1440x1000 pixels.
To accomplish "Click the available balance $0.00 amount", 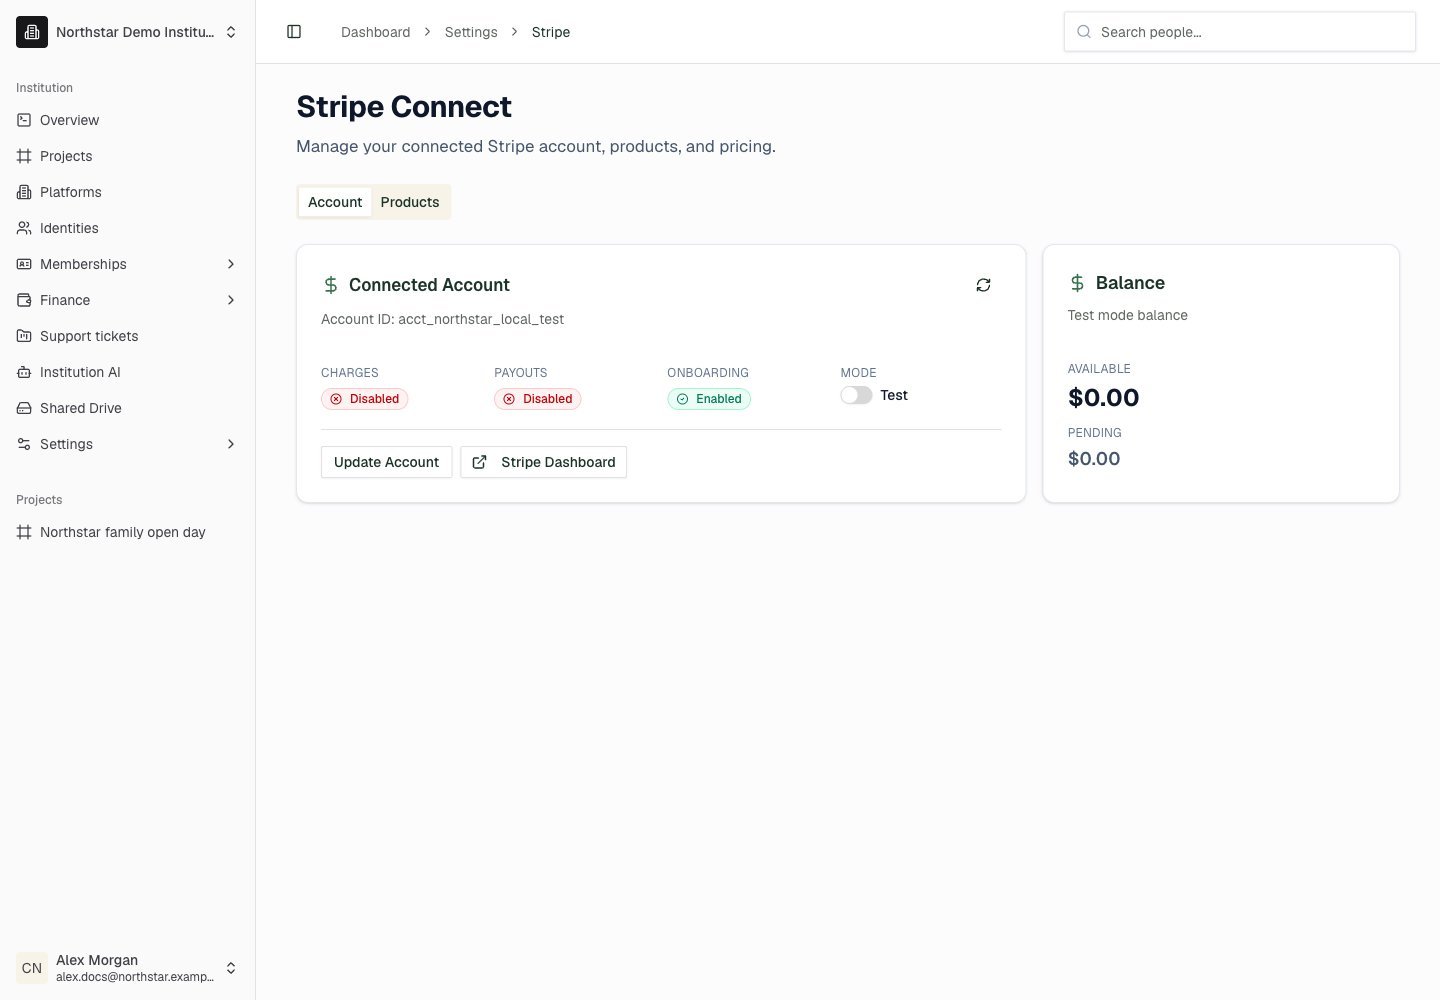I will point(1103,398).
